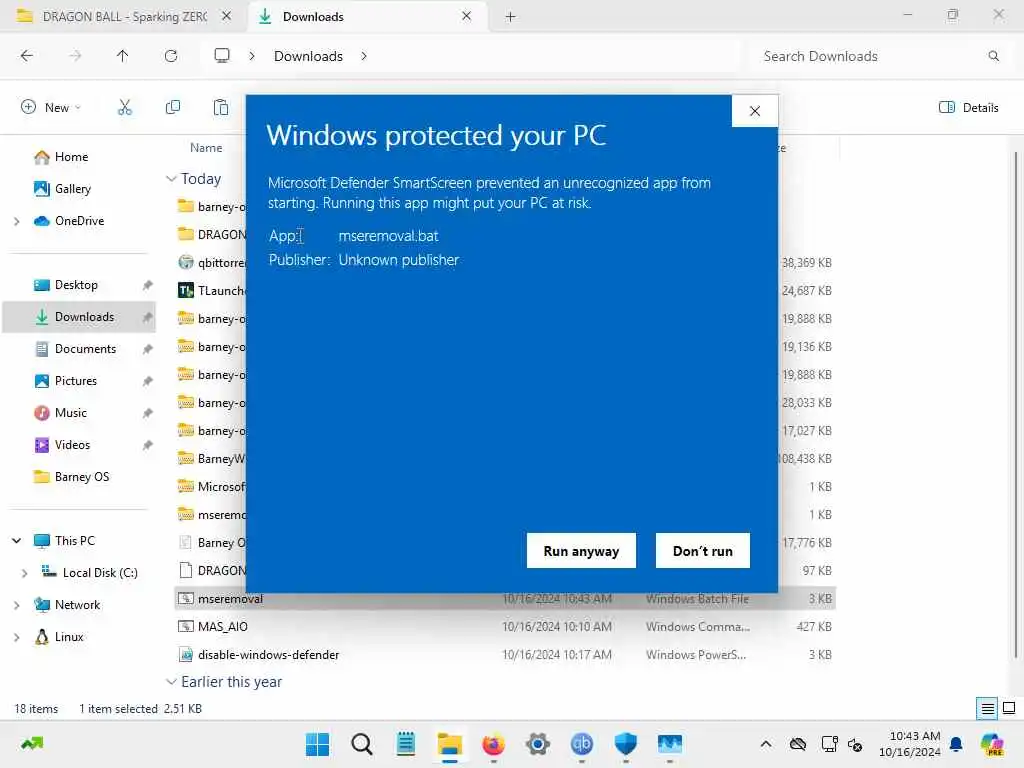Open Desktop in quick access

pyautogui.click(x=76, y=285)
